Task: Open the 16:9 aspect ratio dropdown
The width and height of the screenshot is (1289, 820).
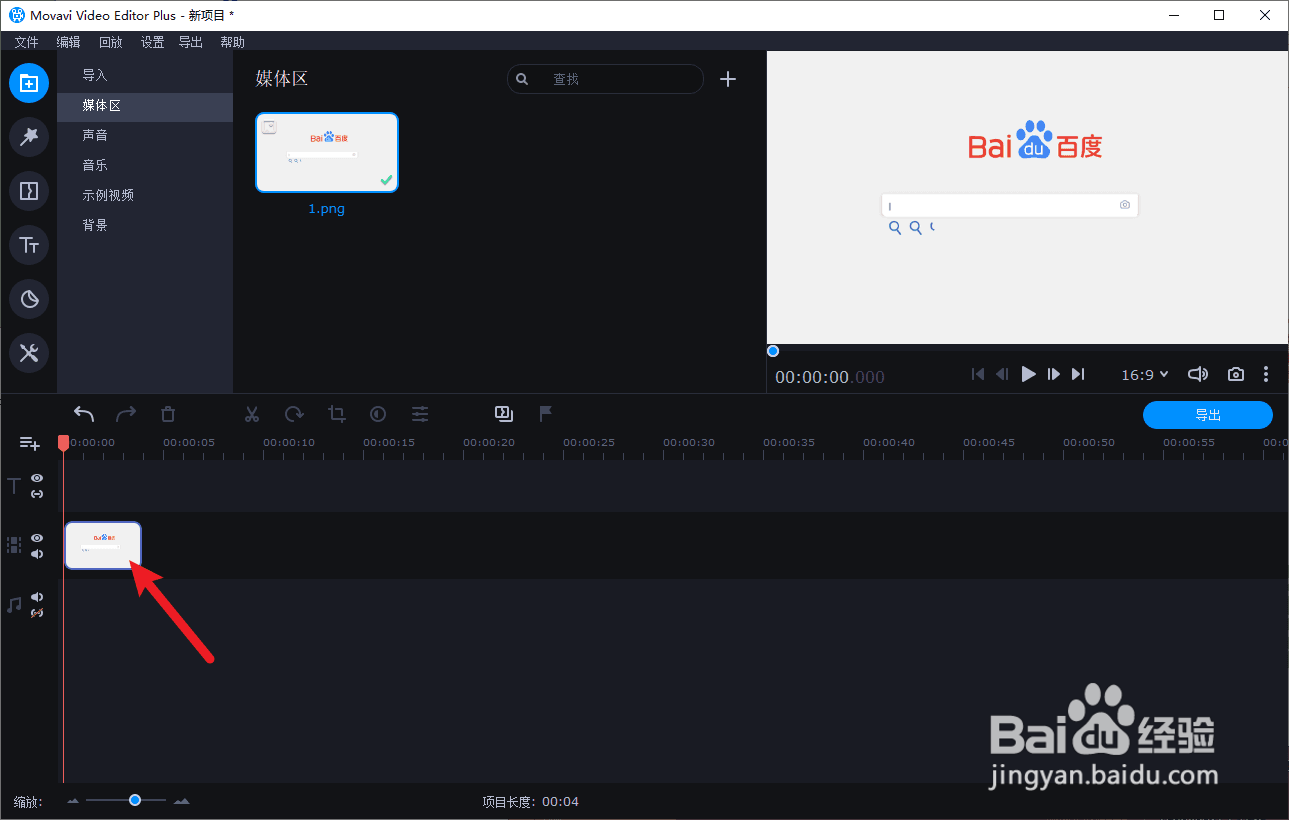Action: point(1145,374)
